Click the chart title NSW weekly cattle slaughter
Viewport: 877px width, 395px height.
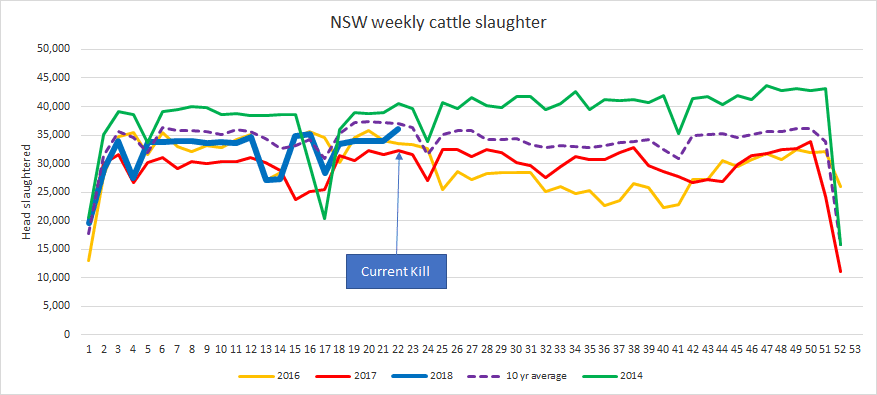438,23
